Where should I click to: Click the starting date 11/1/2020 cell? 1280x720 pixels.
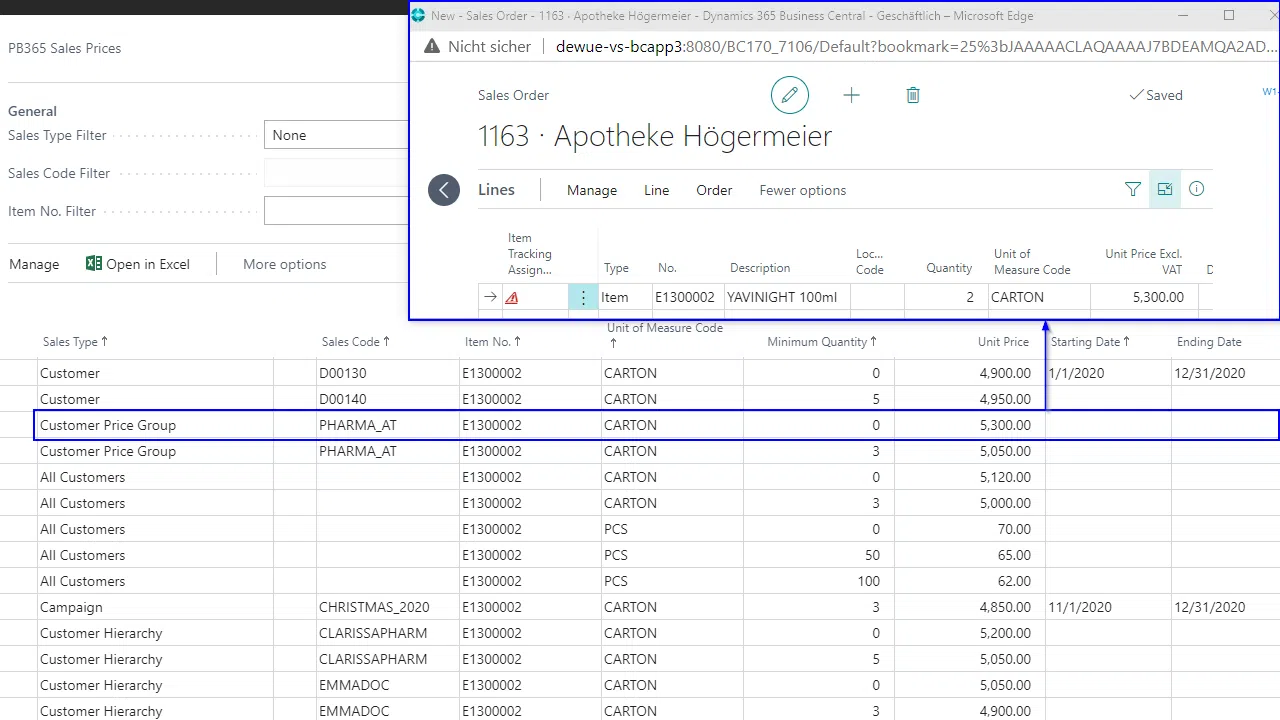pyautogui.click(x=1080, y=607)
